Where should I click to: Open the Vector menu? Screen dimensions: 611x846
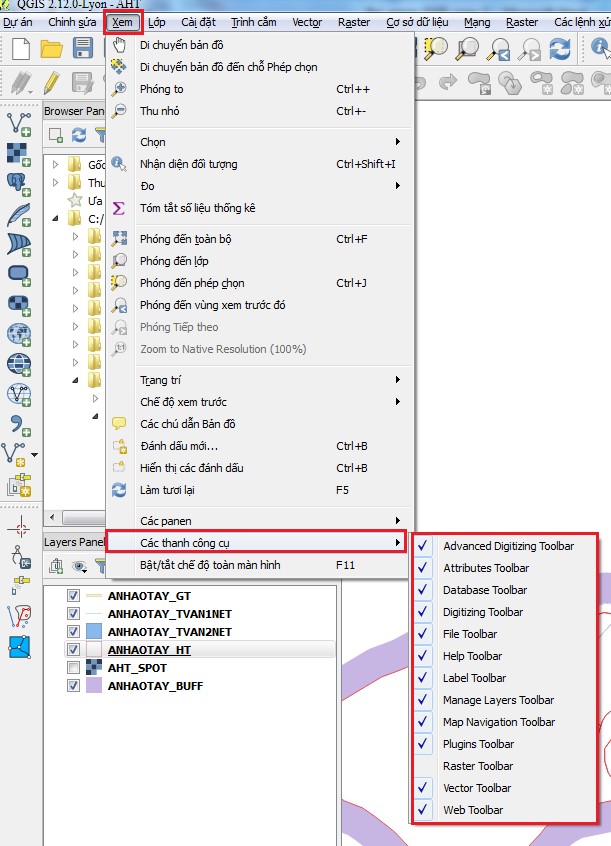(307, 22)
